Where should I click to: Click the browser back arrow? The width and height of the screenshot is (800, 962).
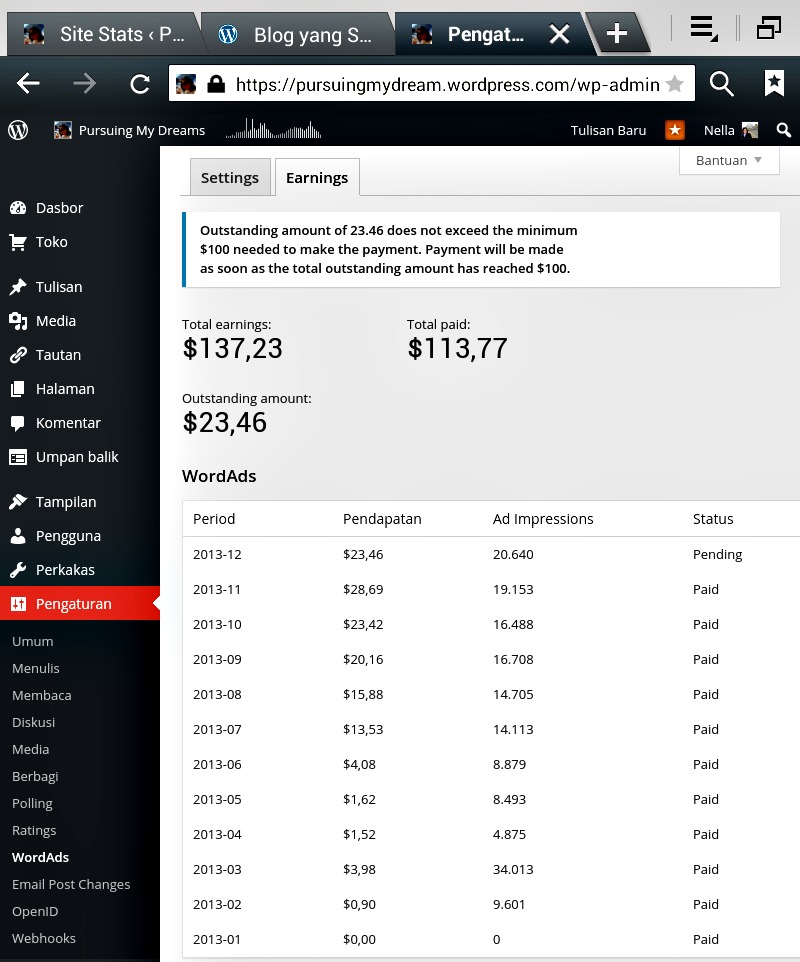pyautogui.click(x=29, y=85)
